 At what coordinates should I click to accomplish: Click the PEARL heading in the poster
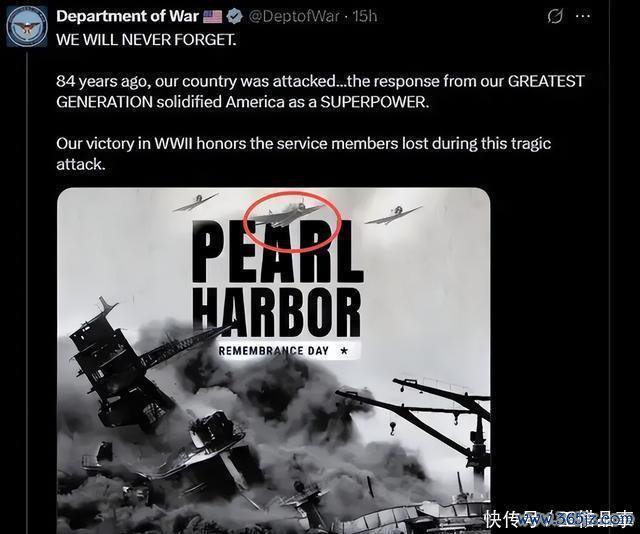[277, 252]
